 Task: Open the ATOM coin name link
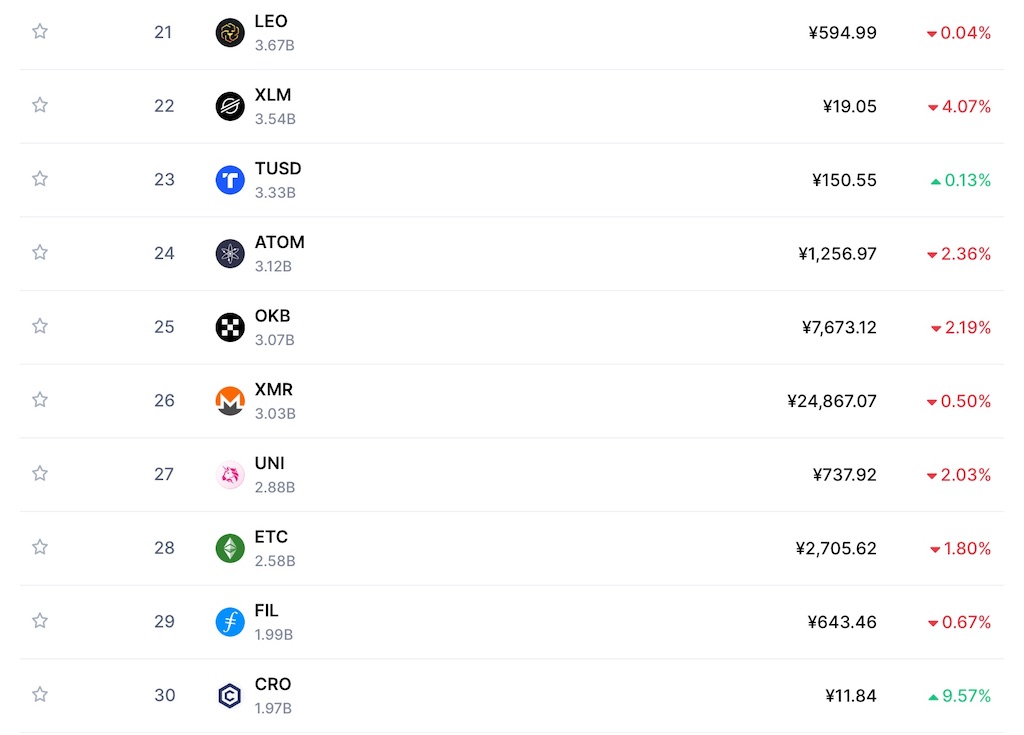280,242
